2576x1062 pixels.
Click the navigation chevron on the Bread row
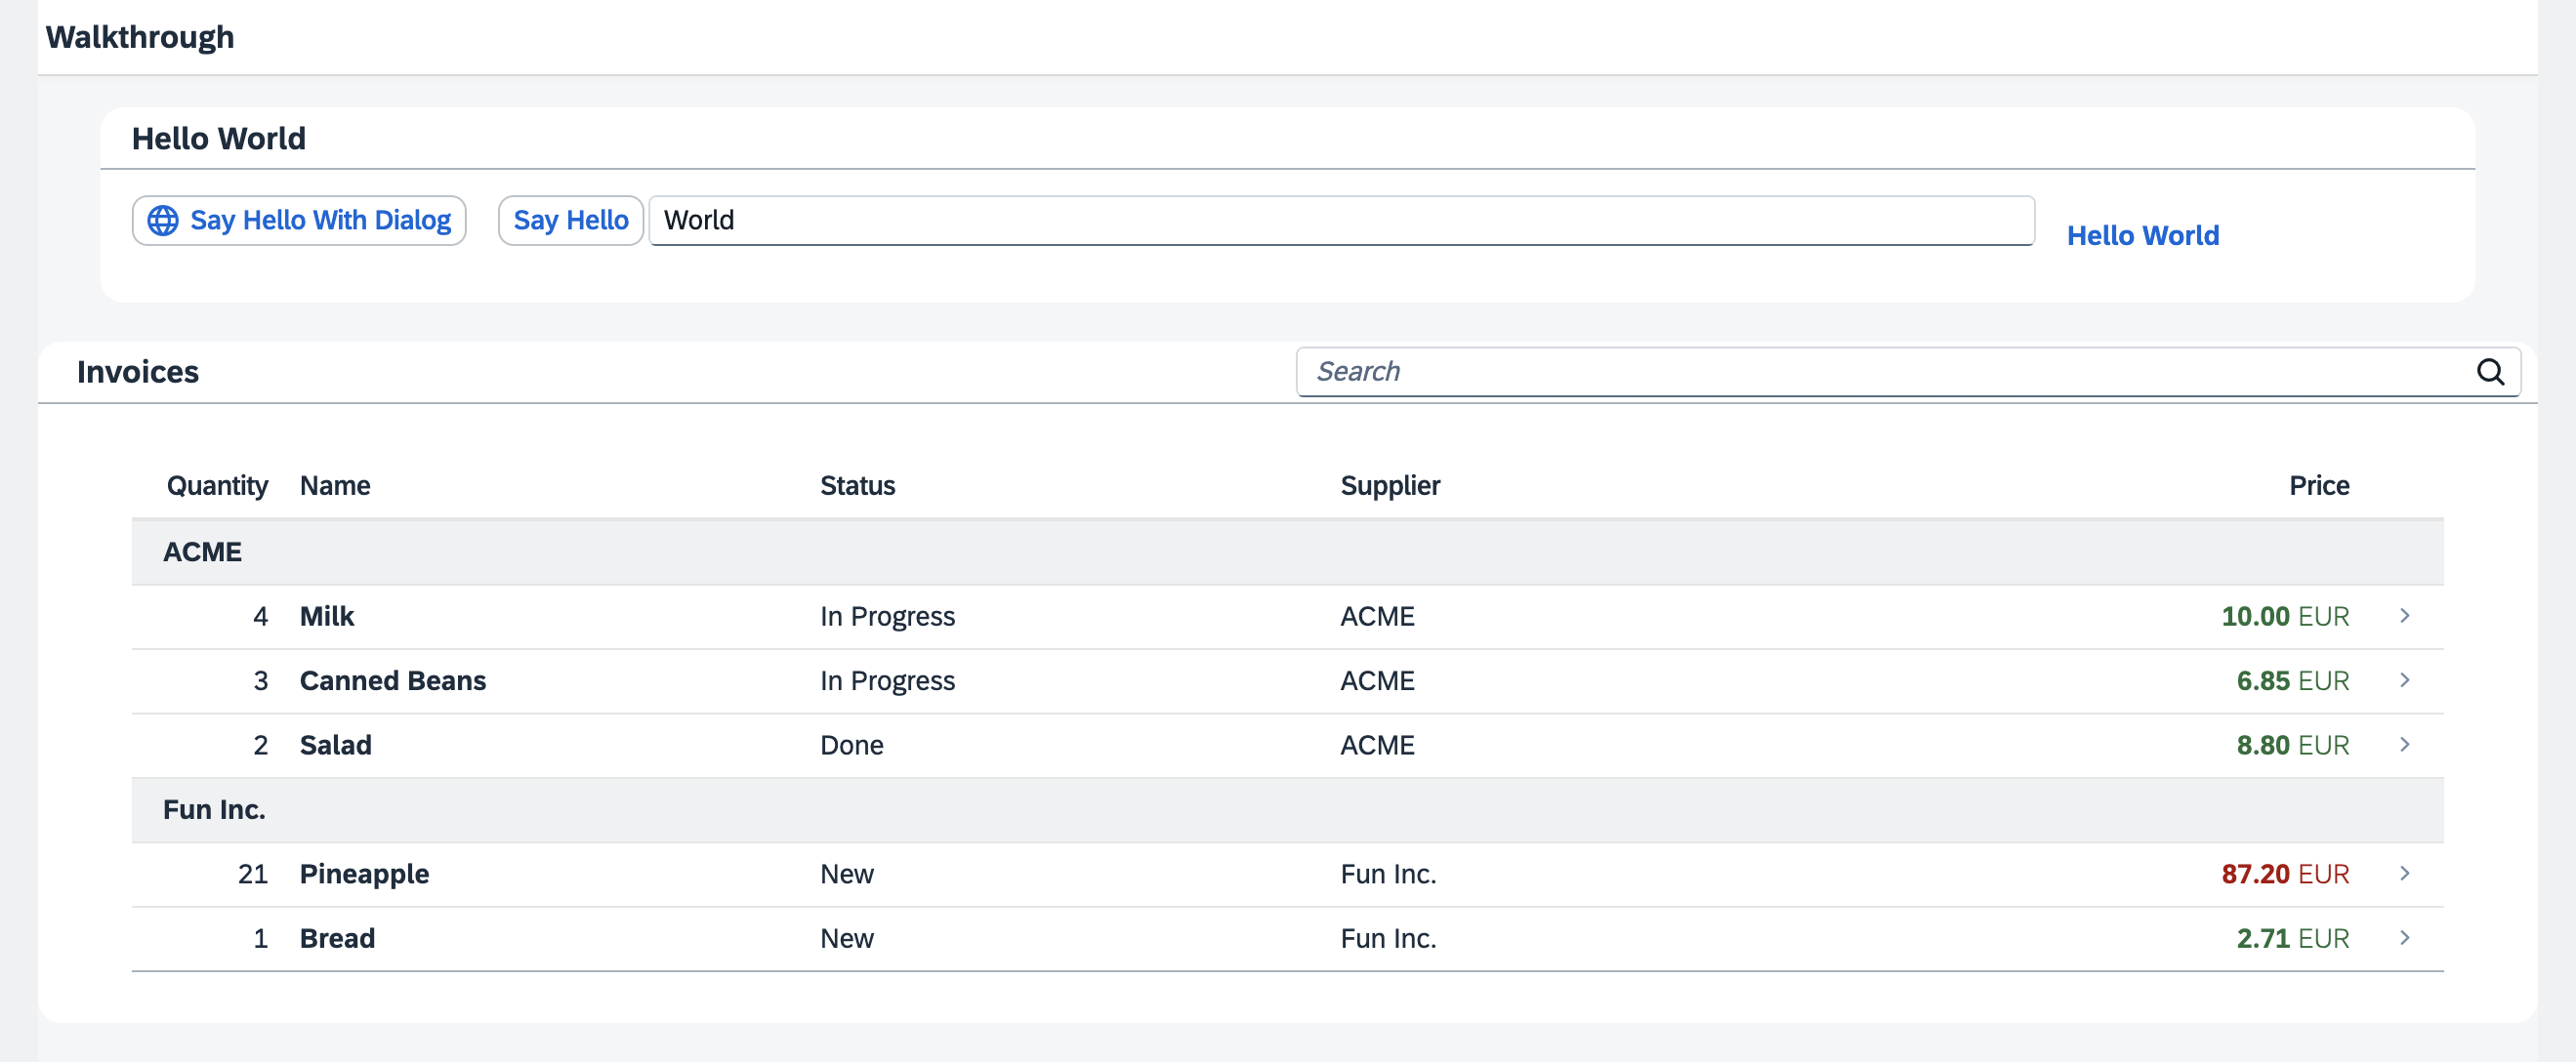pyautogui.click(x=2406, y=938)
